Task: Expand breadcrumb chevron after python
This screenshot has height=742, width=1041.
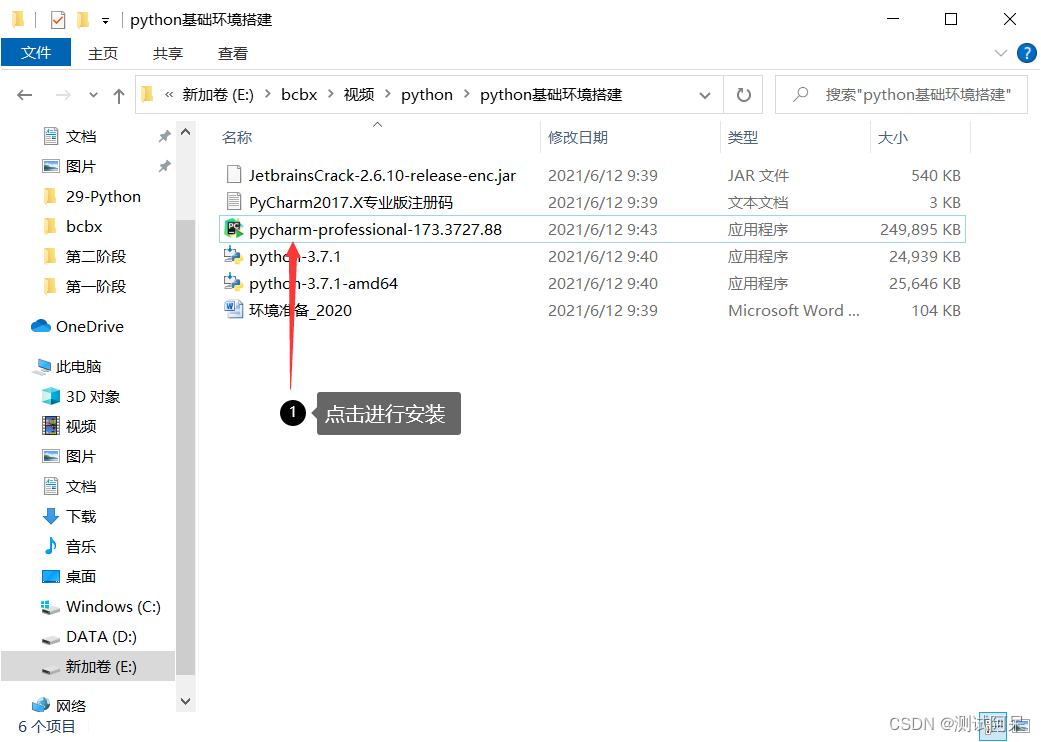Action: point(467,95)
